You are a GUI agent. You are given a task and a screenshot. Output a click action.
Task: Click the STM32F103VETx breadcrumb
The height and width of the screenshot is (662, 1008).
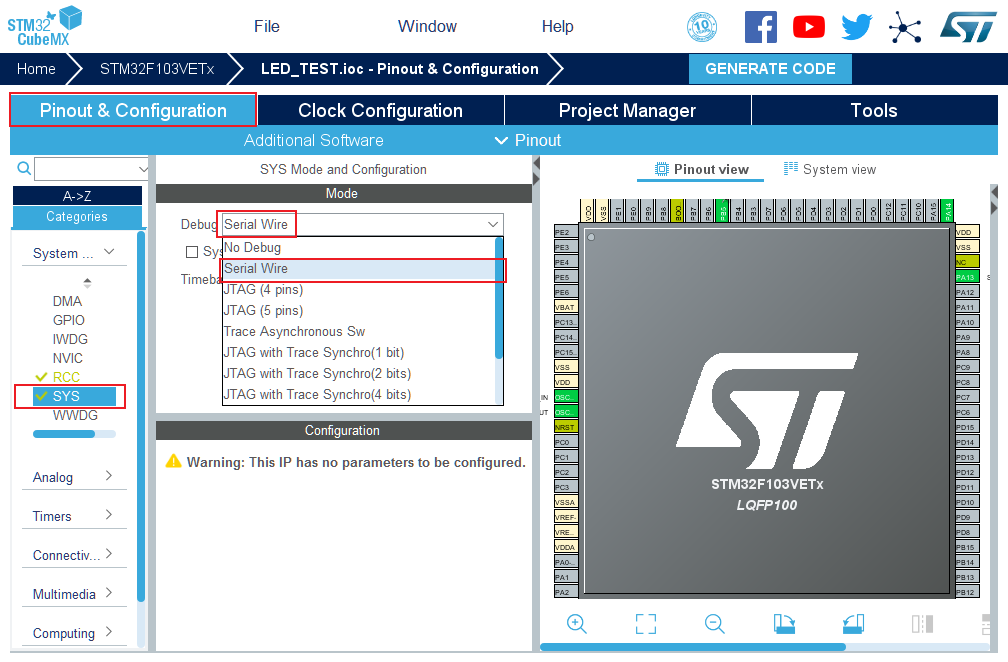coord(157,69)
